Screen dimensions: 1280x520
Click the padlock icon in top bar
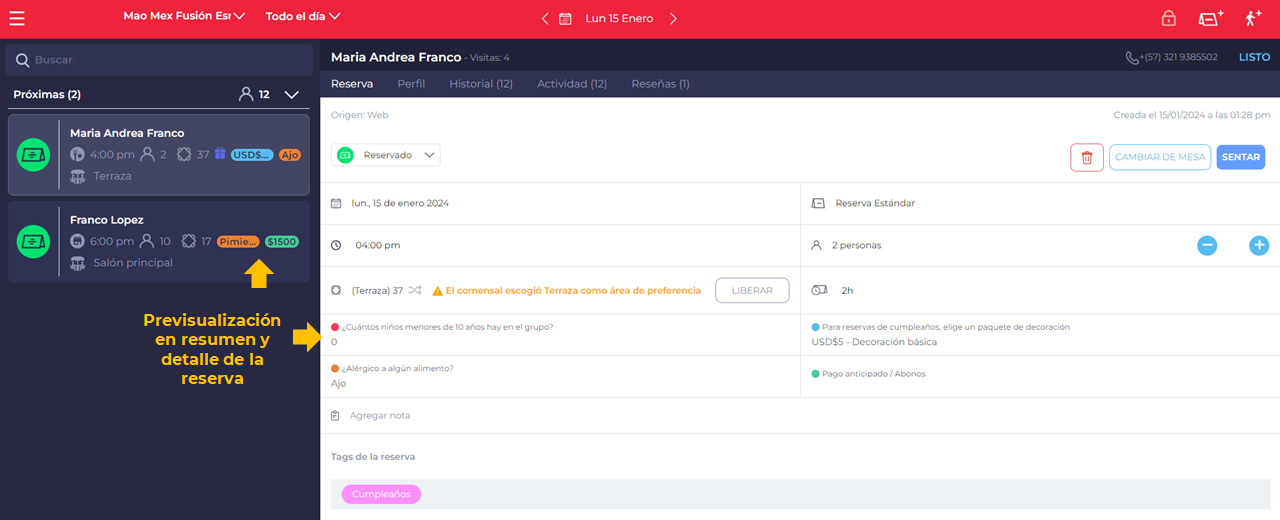[x=1168, y=18]
